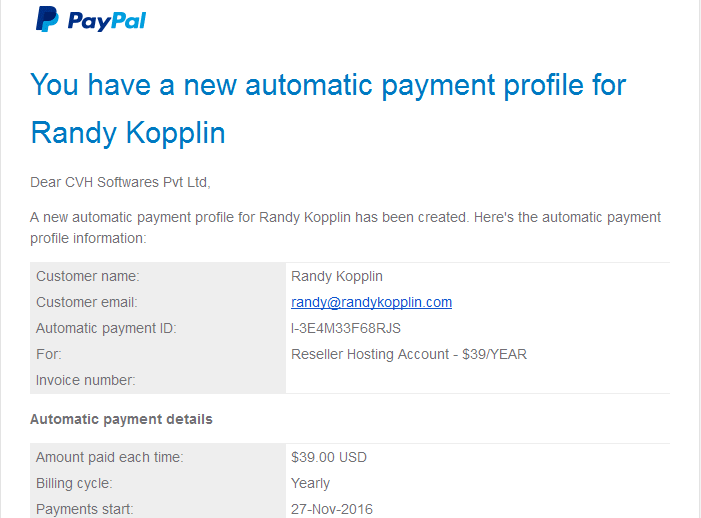Click the Invoice number label

pos(85,380)
